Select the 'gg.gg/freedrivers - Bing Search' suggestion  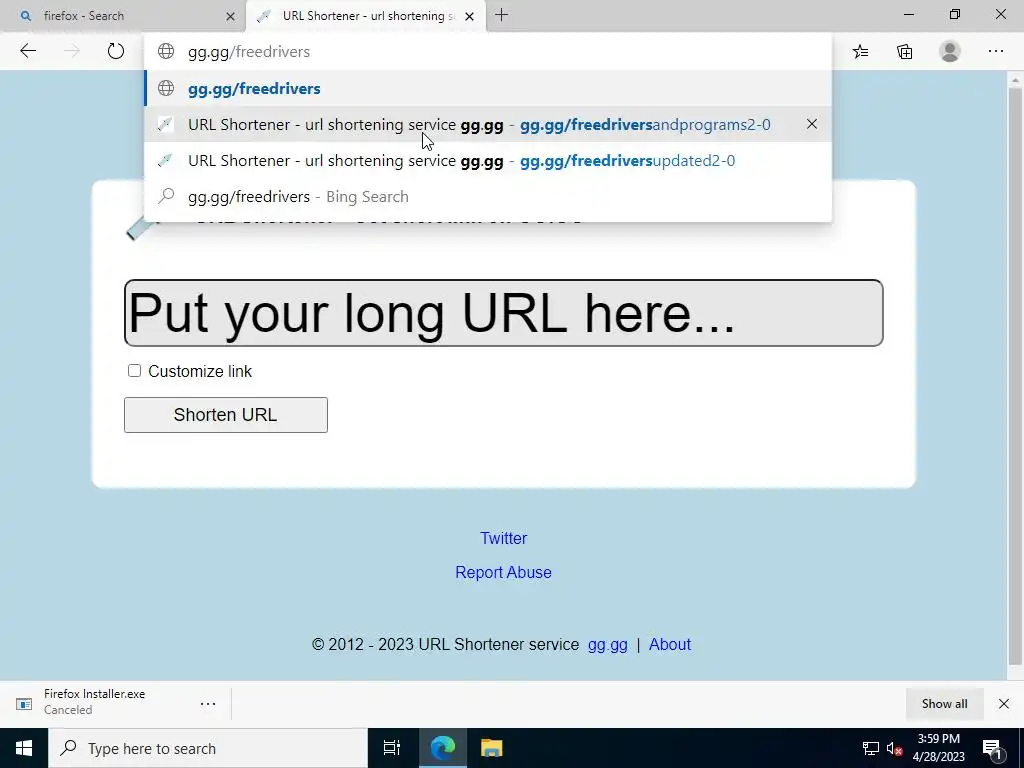click(x=488, y=197)
